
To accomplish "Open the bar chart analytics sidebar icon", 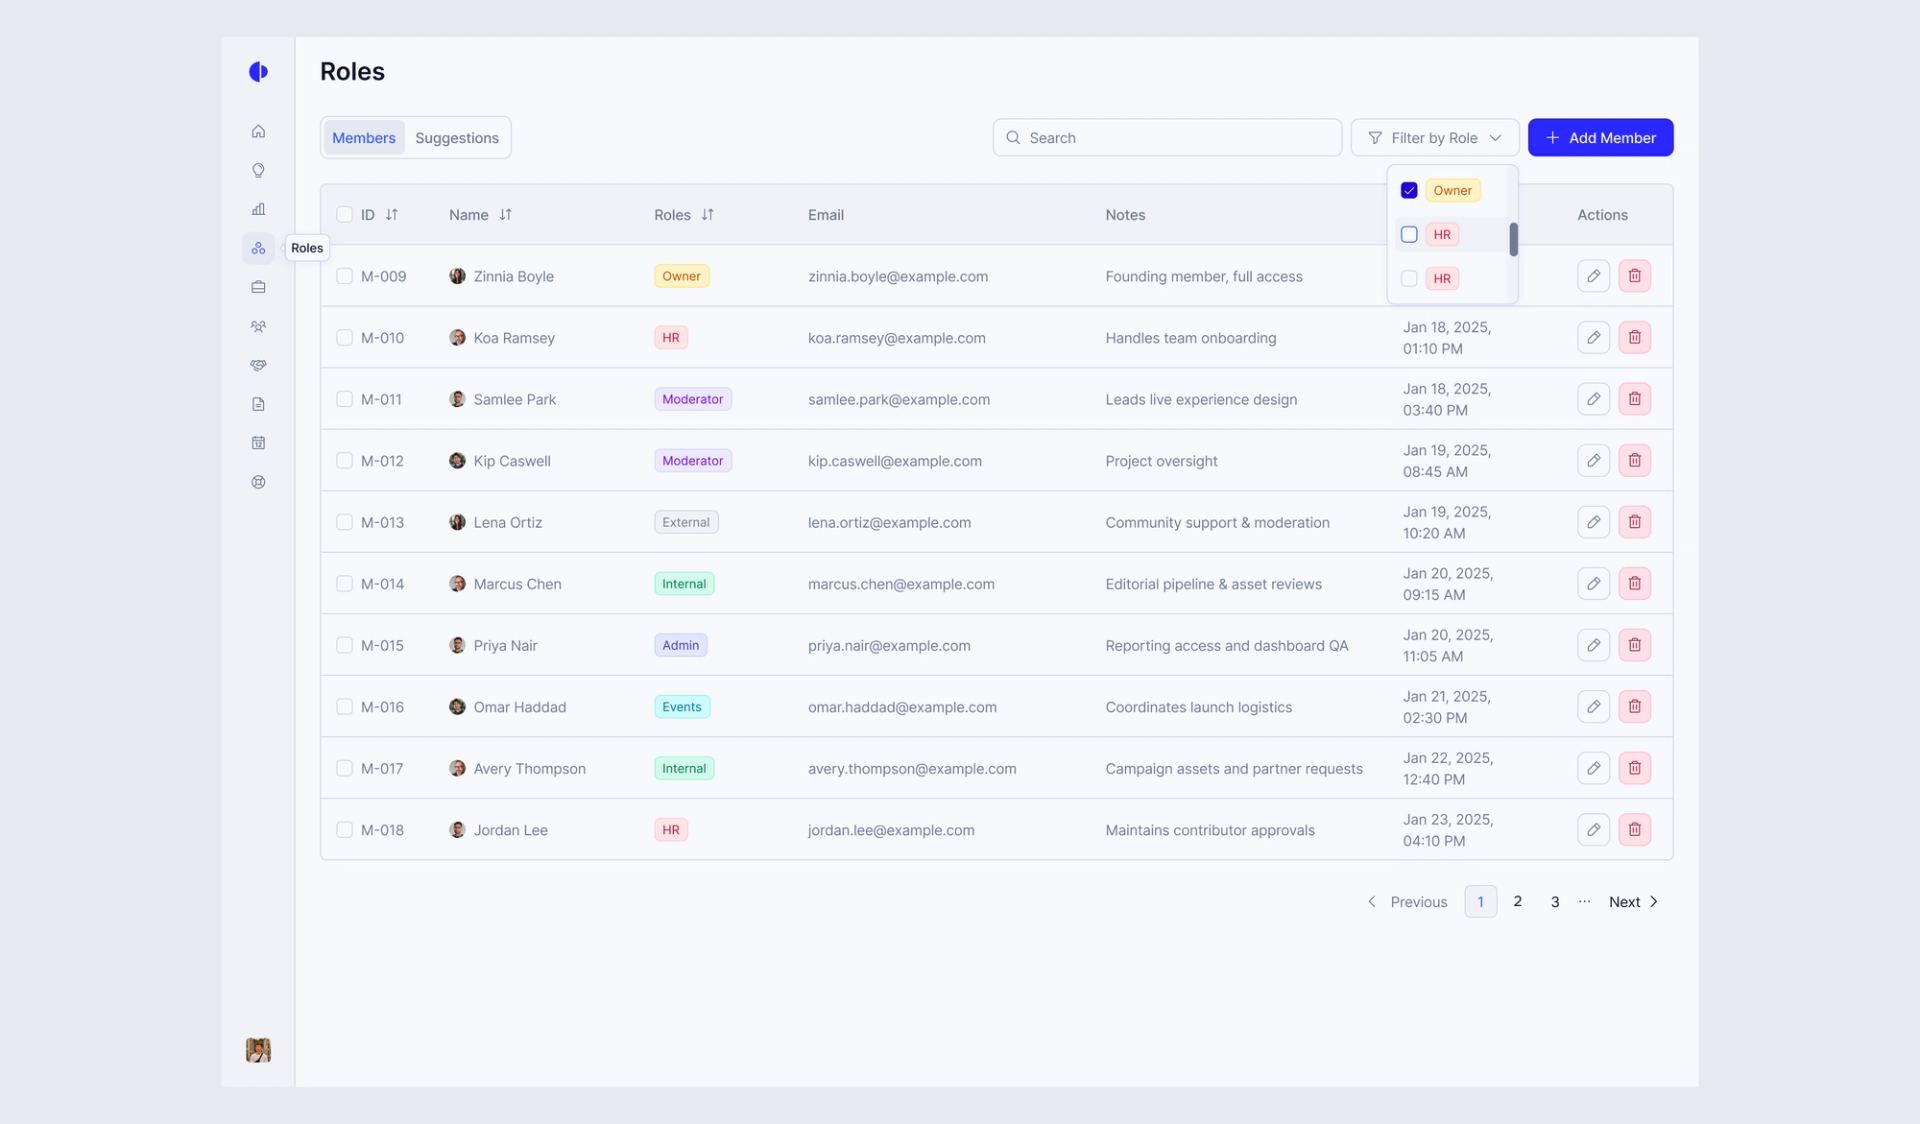I will point(258,209).
